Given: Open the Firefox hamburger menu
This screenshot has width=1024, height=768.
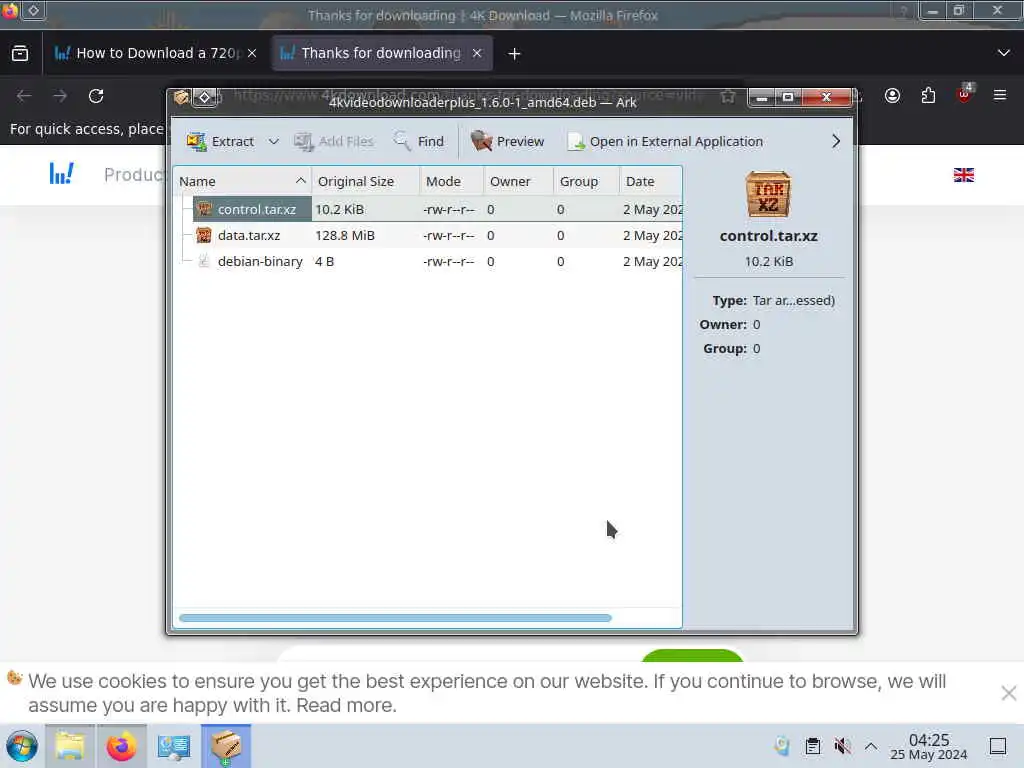Looking at the screenshot, I should coord(1000,96).
